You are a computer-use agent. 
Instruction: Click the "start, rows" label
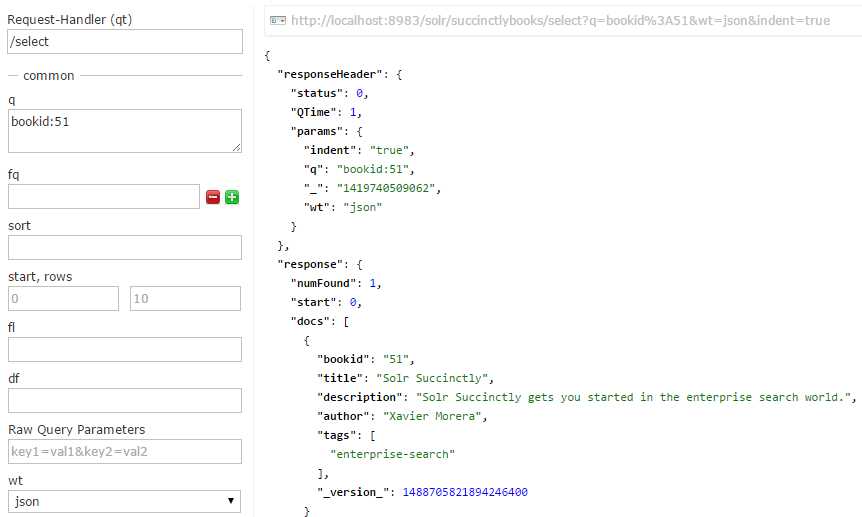click(x=40, y=277)
